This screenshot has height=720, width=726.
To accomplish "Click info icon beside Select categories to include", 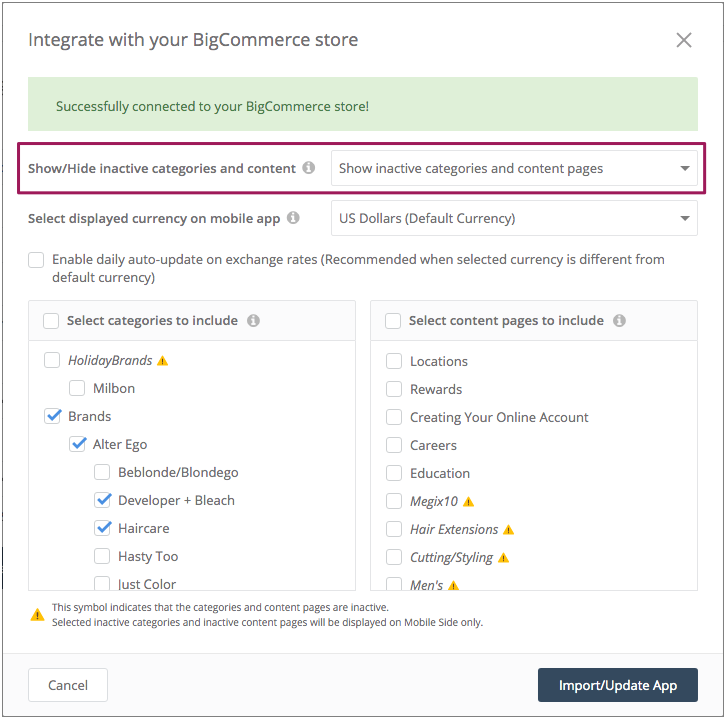I will click(253, 321).
